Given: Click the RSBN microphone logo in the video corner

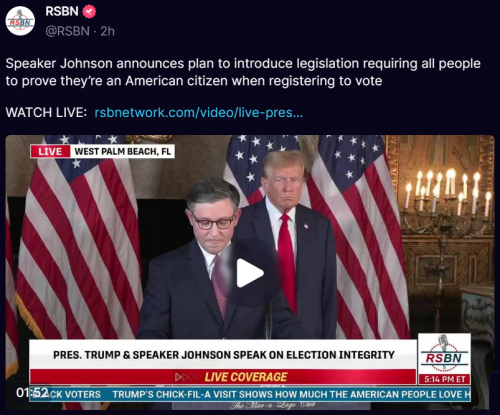Looking at the screenshot, I should click(444, 354).
